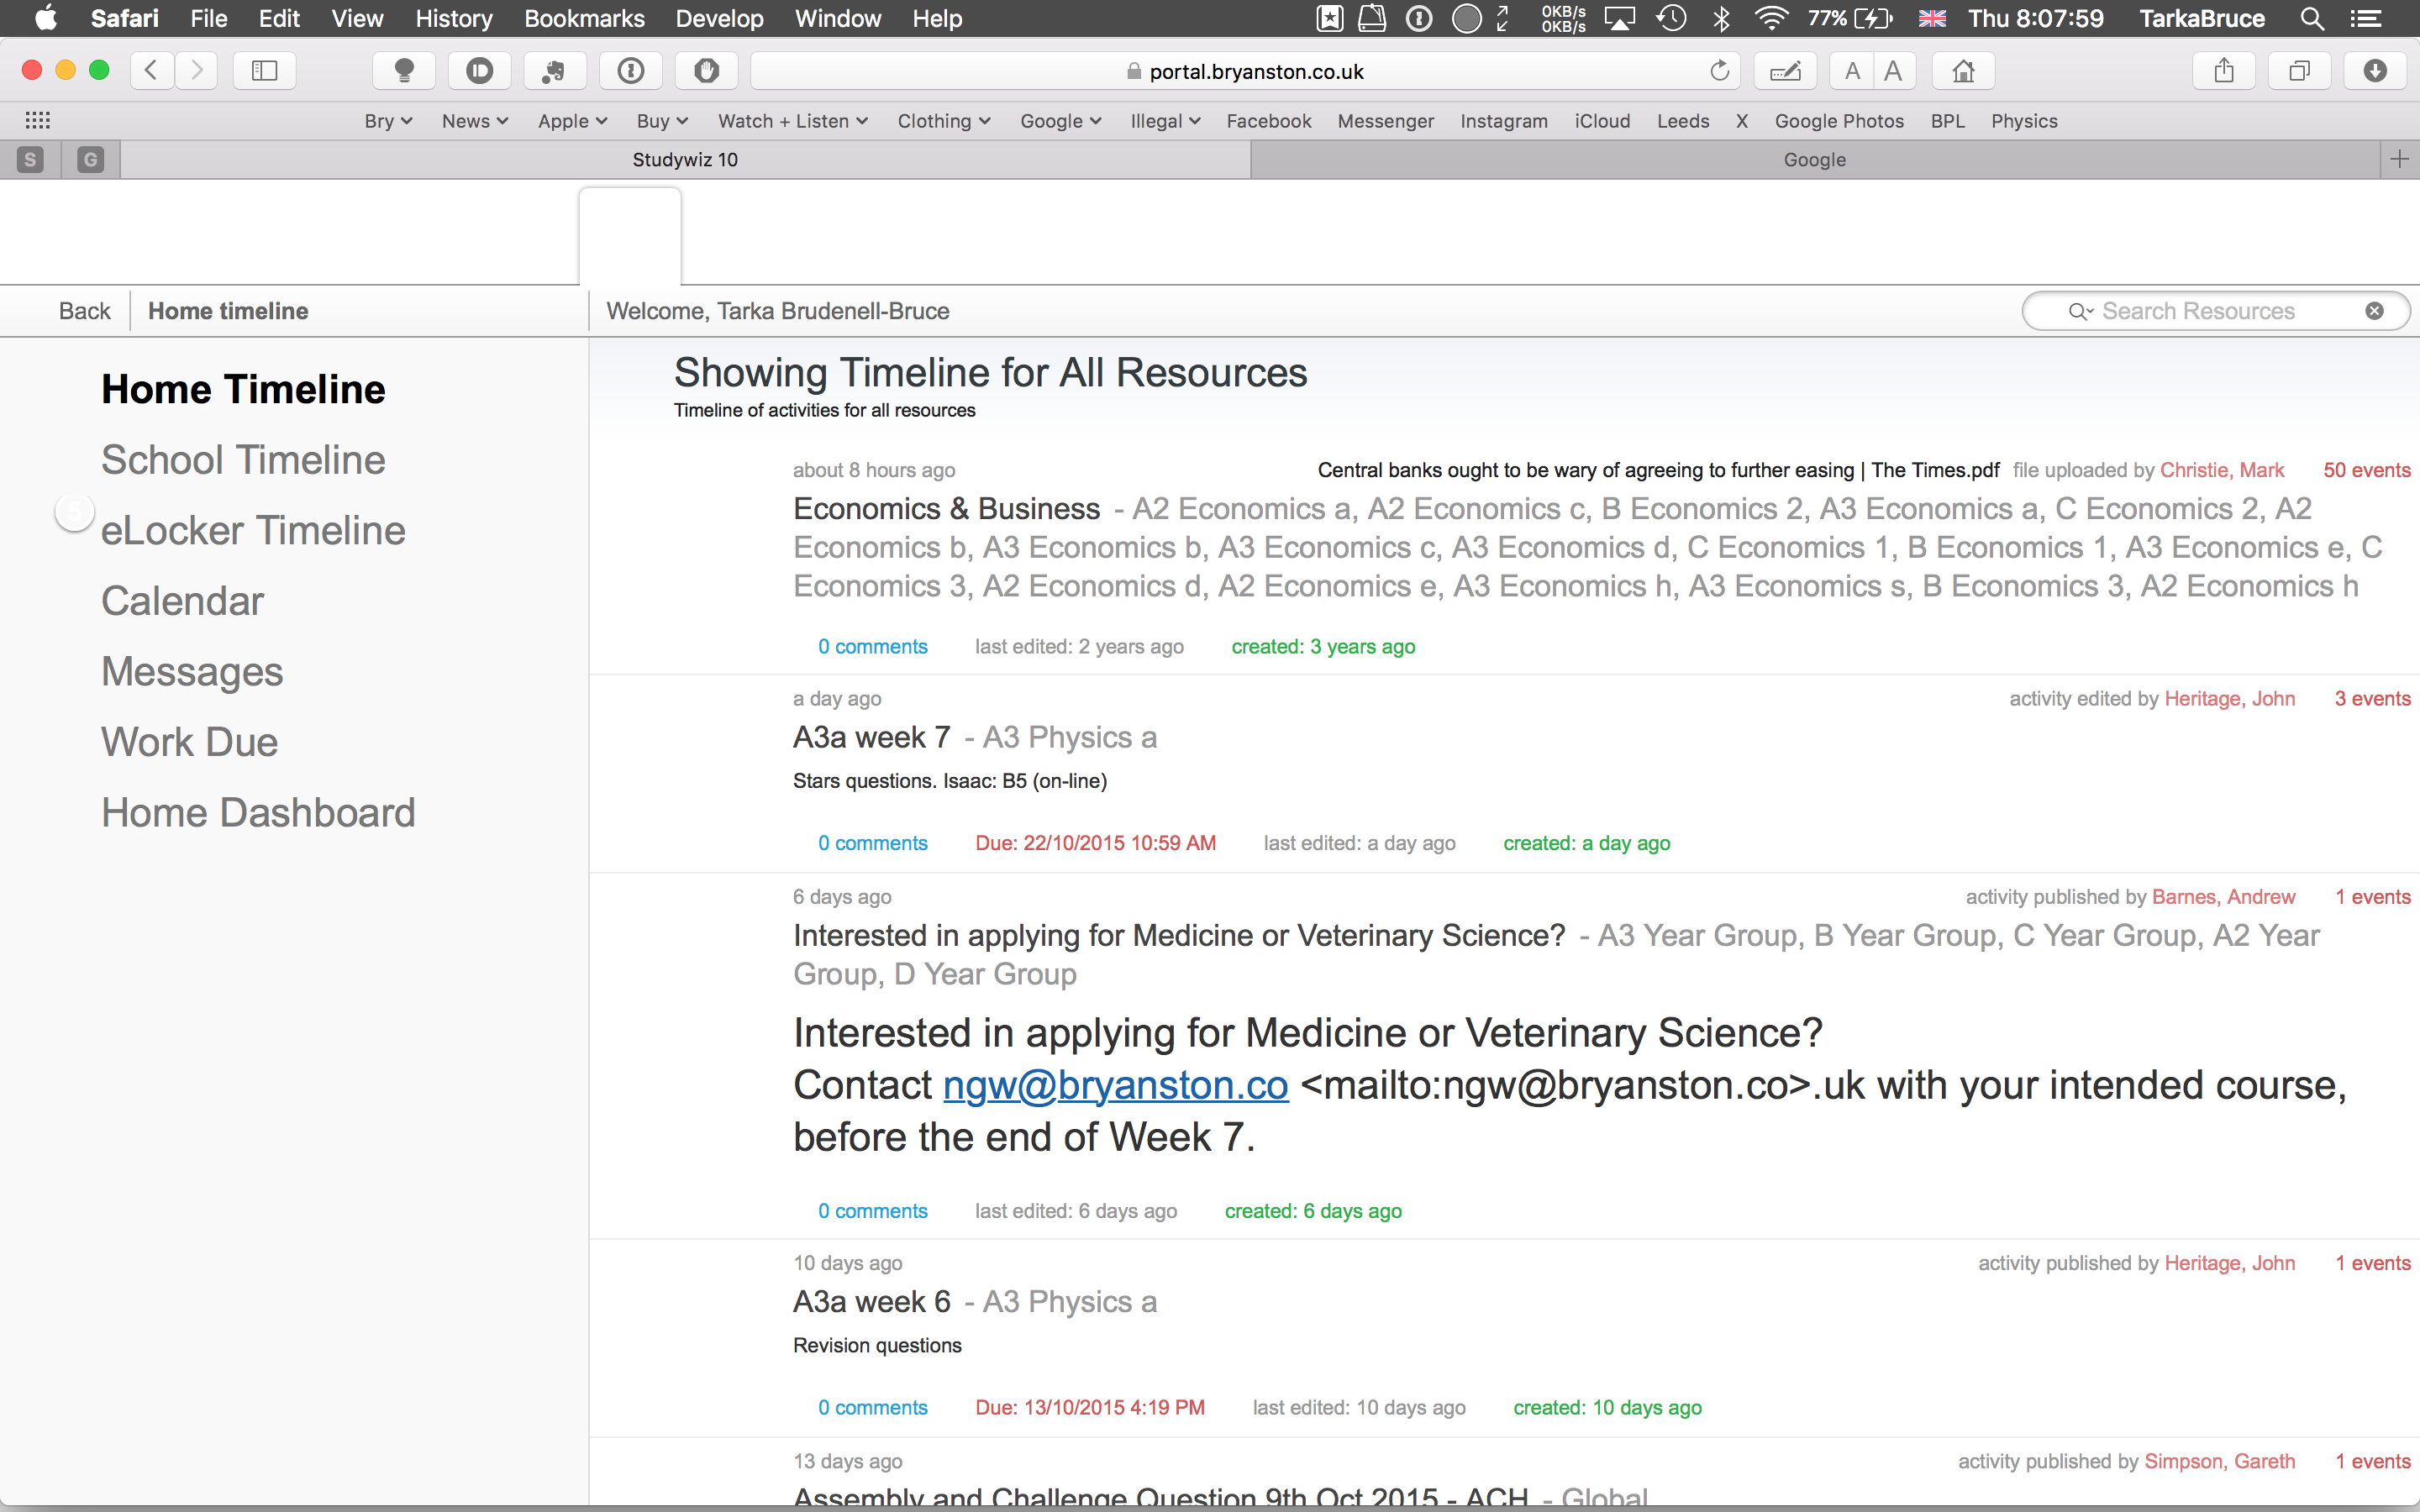Open Time Machine menu bar icon
This screenshot has height=1512, width=2420.
tap(1671, 18)
